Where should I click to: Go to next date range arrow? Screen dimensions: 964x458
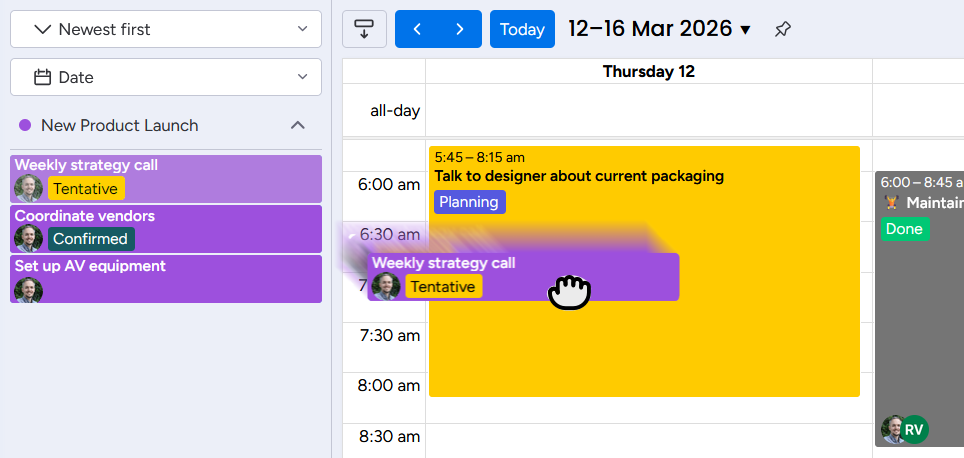(x=460, y=29)
